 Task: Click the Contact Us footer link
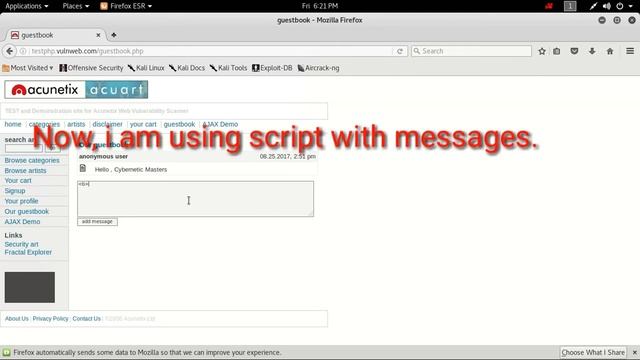pyautogui.click(x=87, y=319)
